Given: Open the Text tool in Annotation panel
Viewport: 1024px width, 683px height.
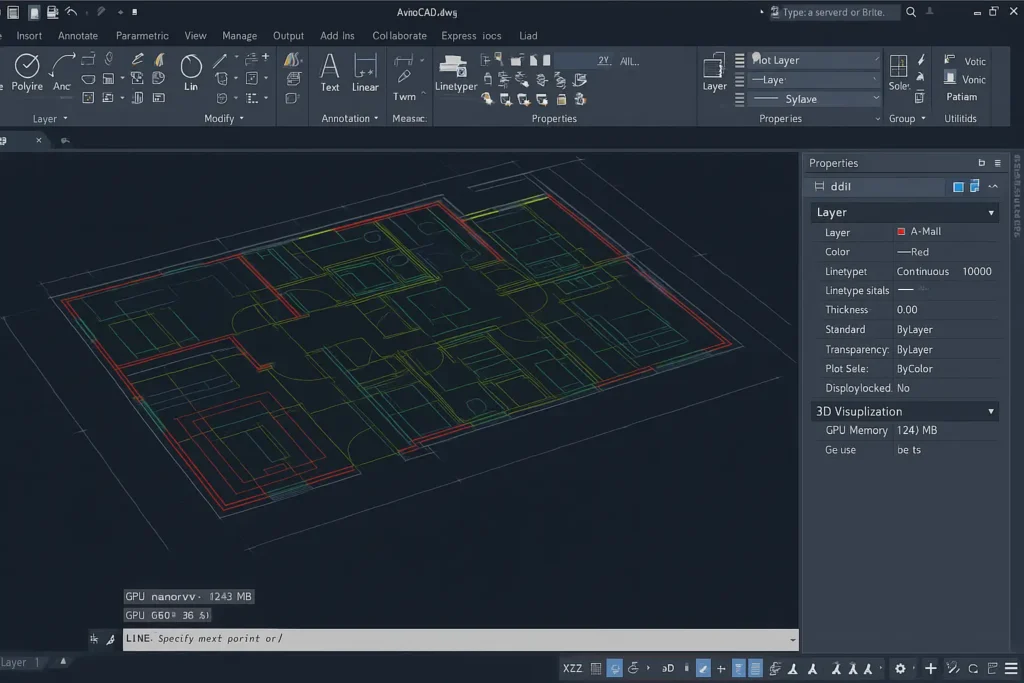Looking at the screenshot, I should [x=330, y=70].
